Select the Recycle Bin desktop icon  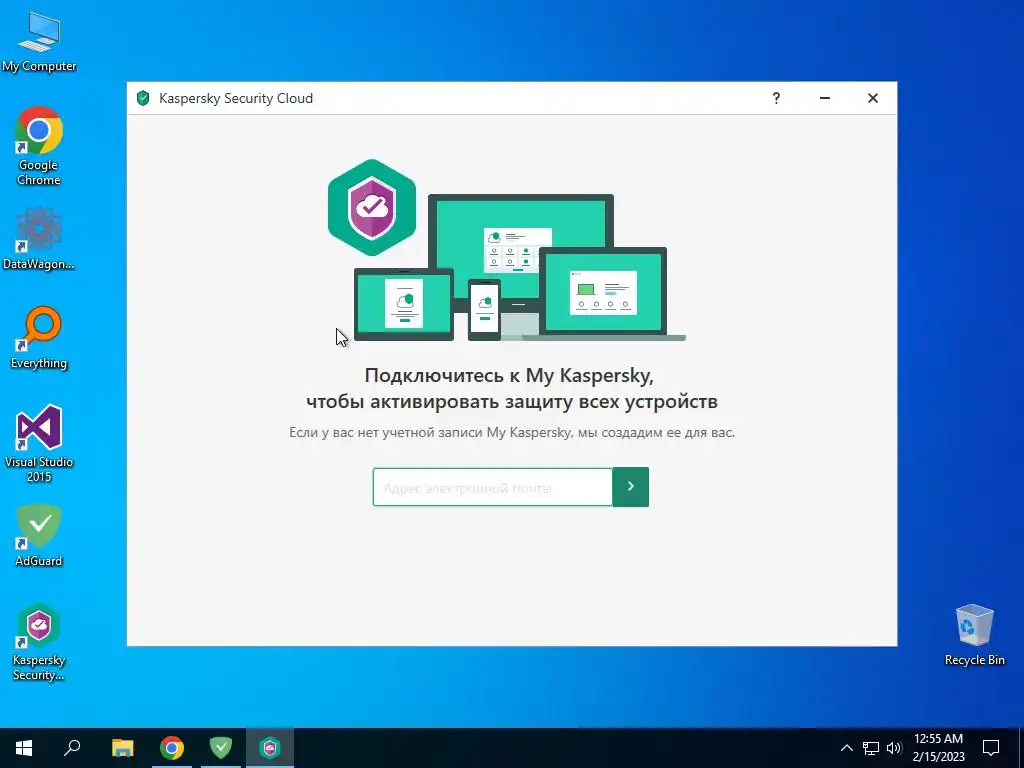tap(974, 634)
